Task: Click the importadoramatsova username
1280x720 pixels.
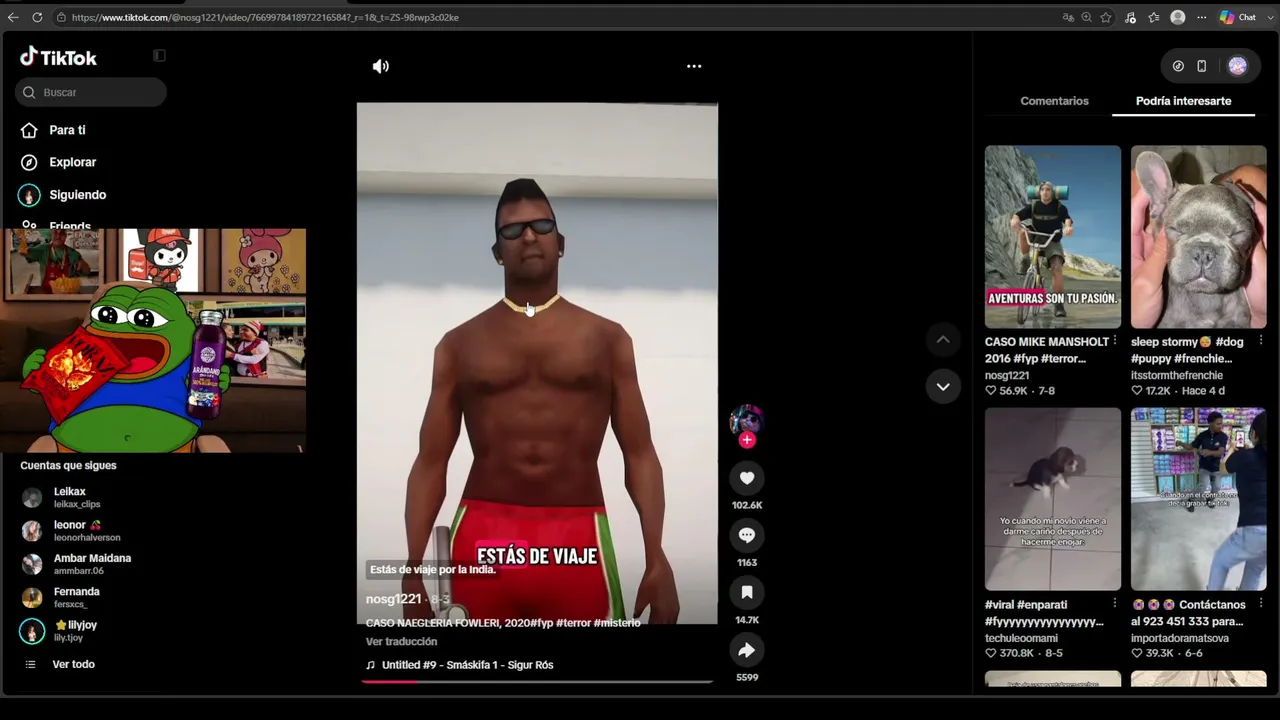Action: (1180, 638)
